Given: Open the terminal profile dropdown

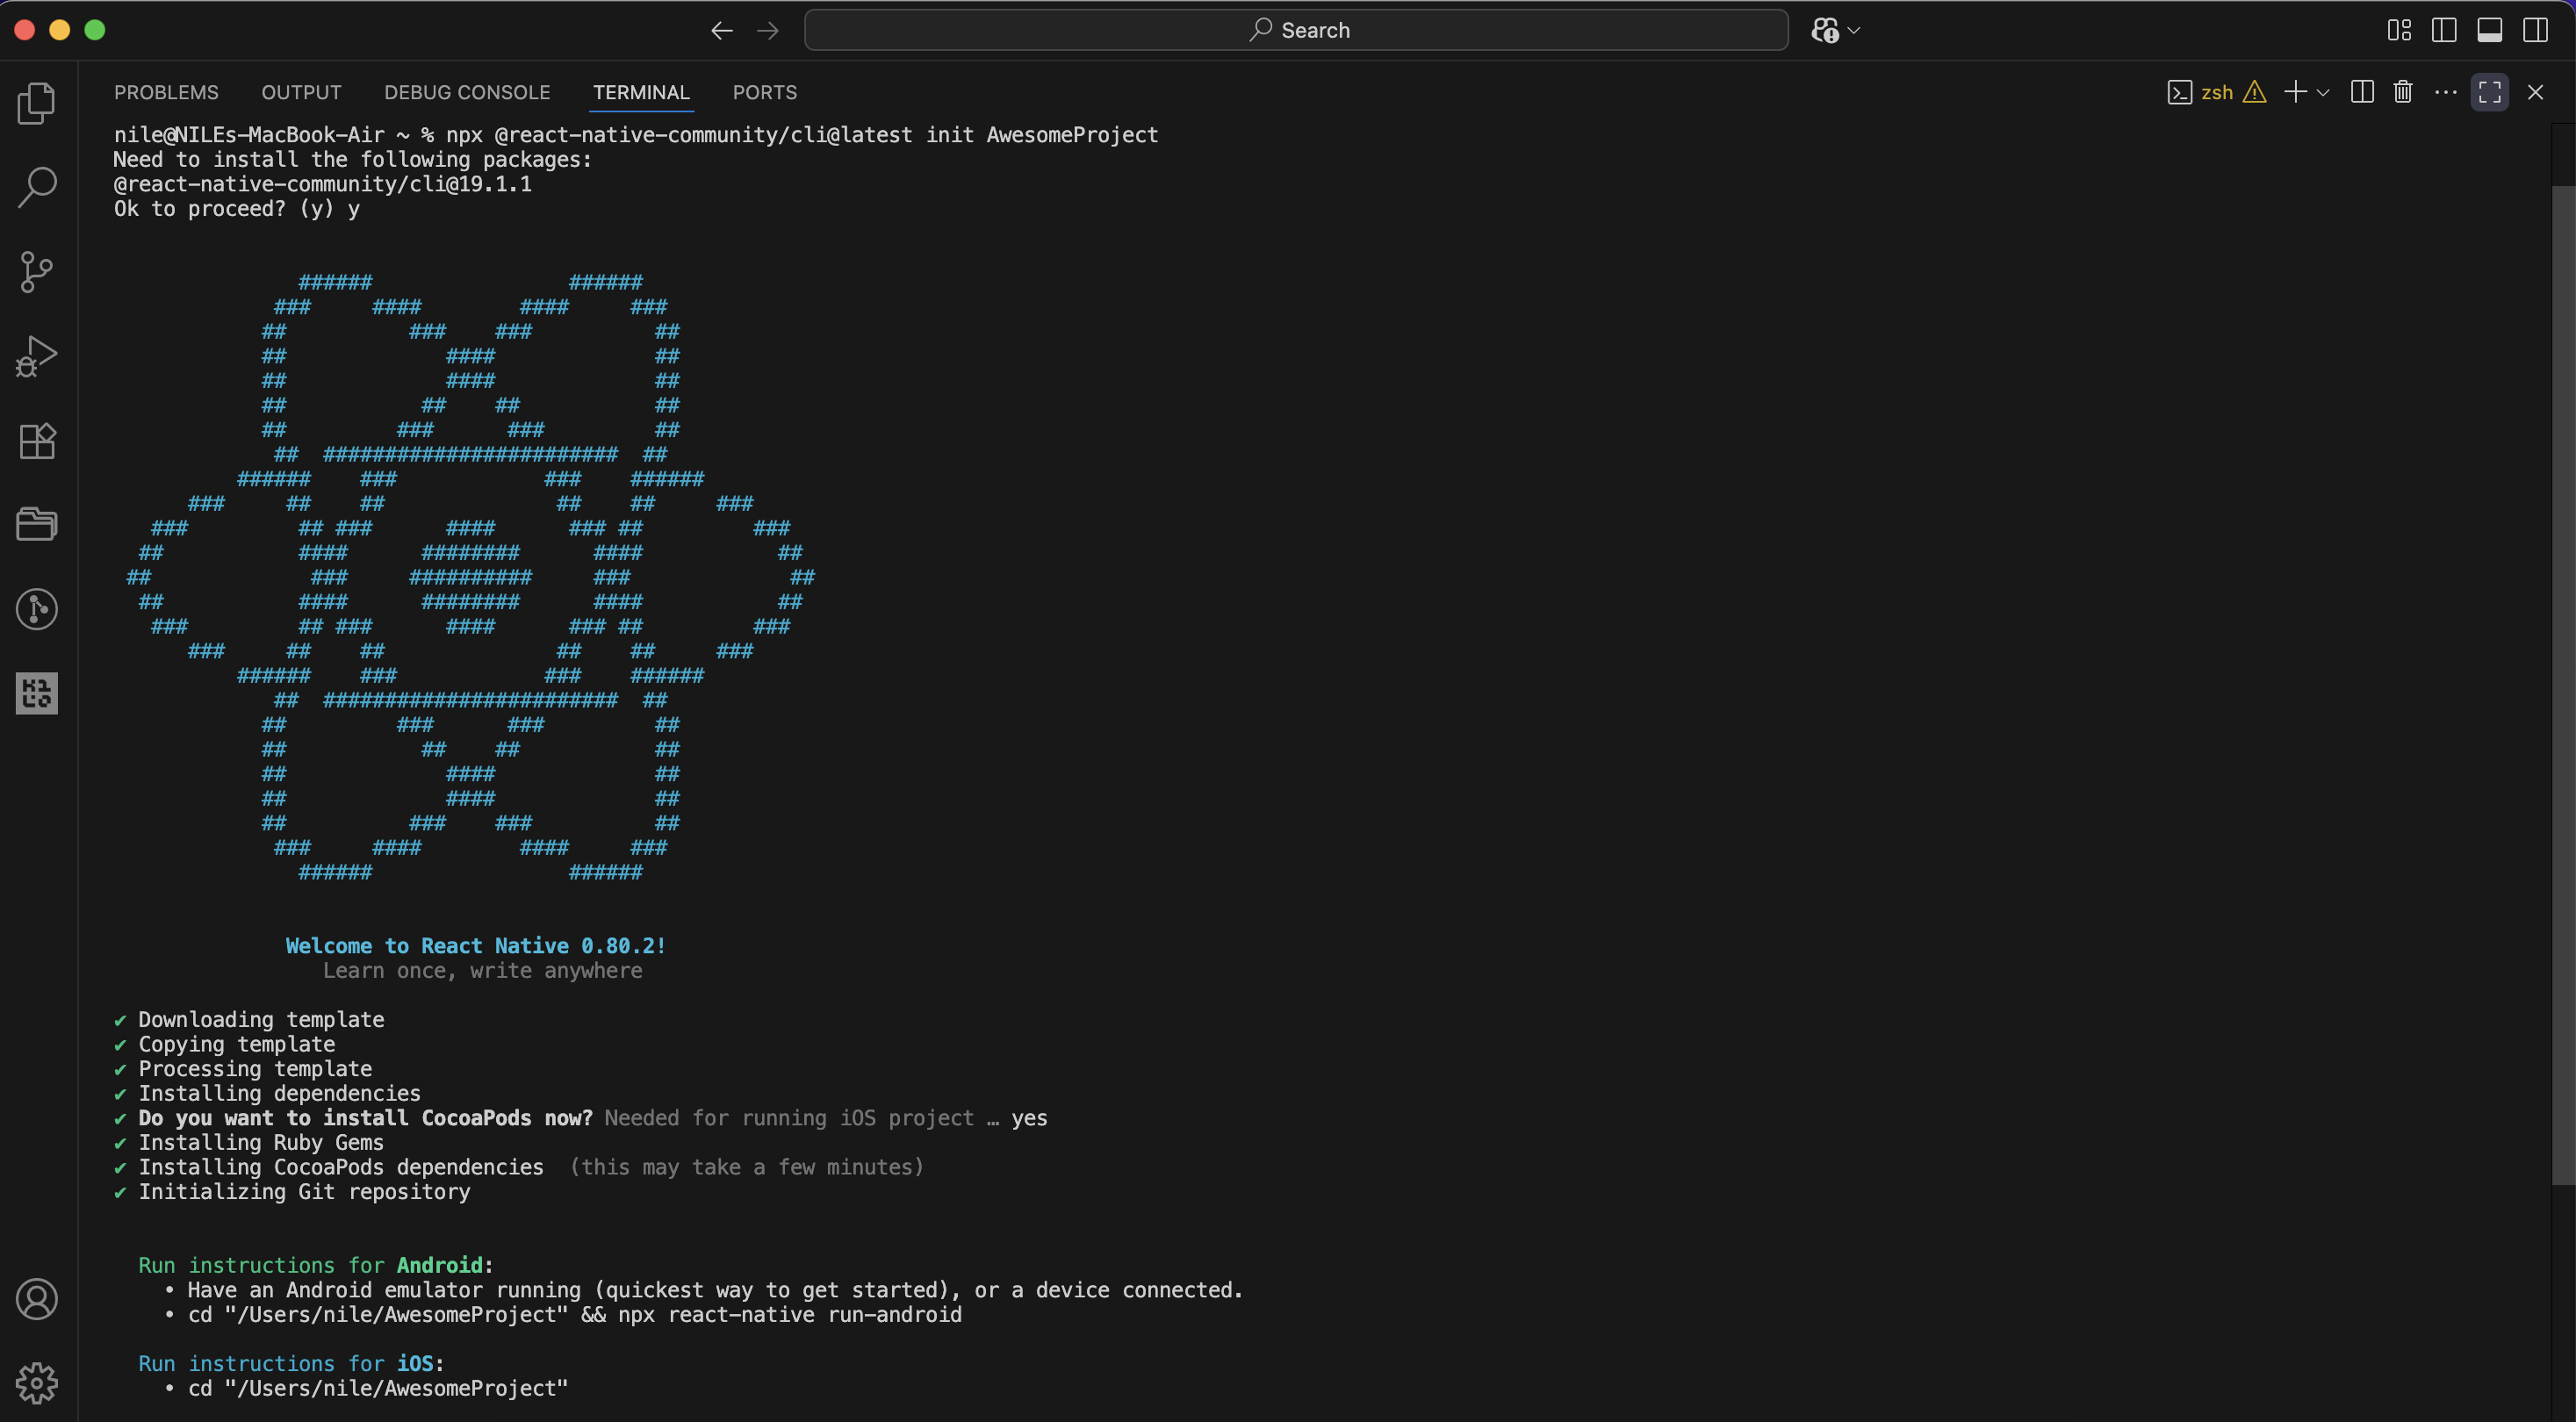Looking at the screenshot, I should 2323,91.
